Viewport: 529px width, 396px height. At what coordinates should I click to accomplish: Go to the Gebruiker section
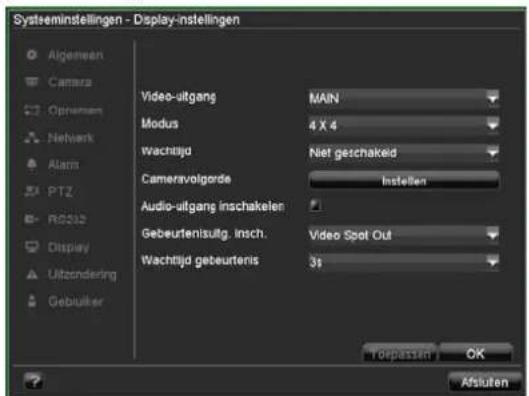pyautogui.click(x=76, y=301)
